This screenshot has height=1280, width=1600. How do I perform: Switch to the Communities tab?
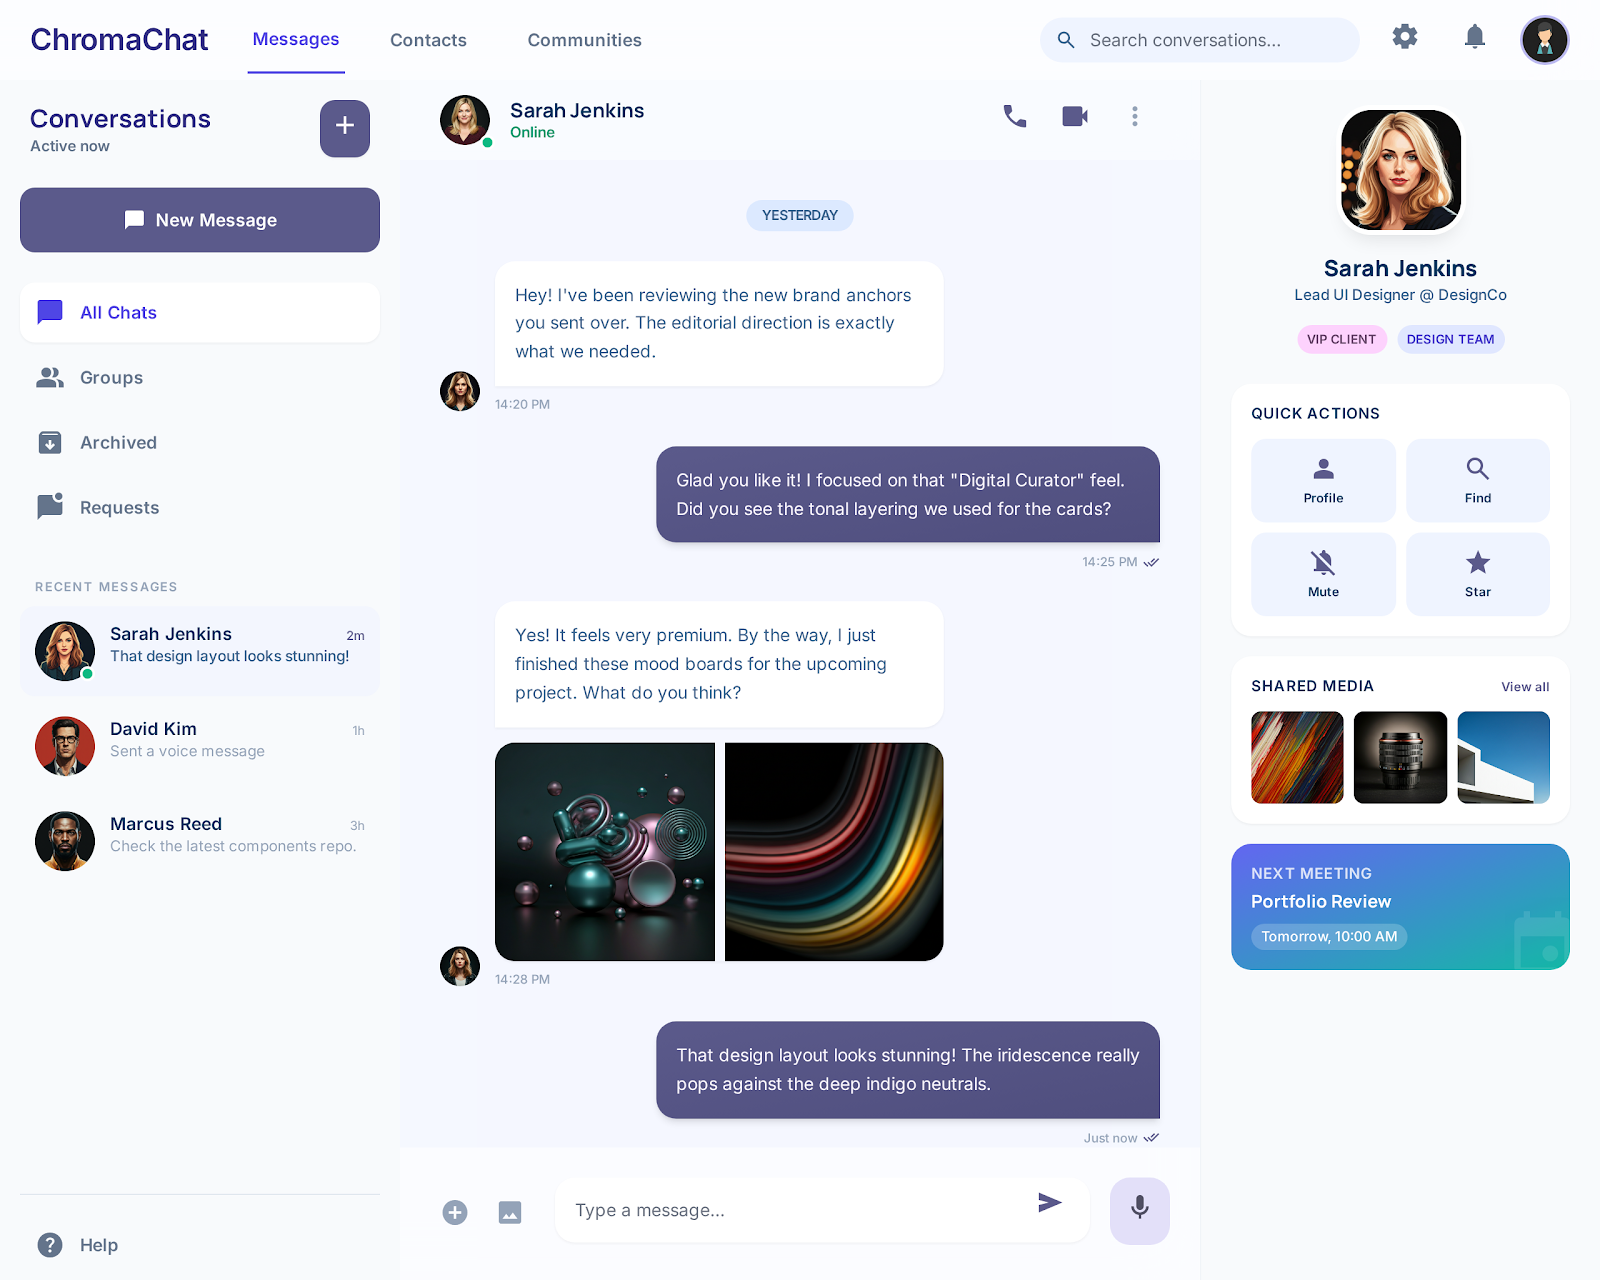(x=584, y=40)
